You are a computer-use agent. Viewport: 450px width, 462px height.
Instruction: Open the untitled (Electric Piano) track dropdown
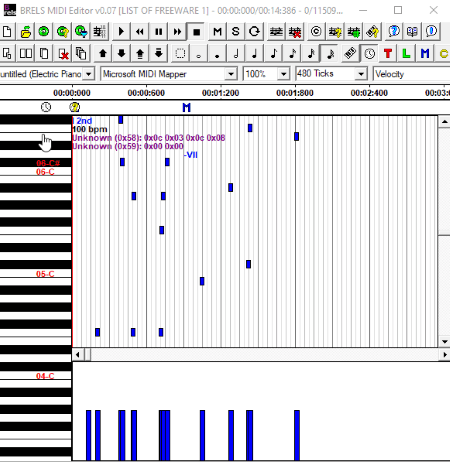(x=89, y=74)
